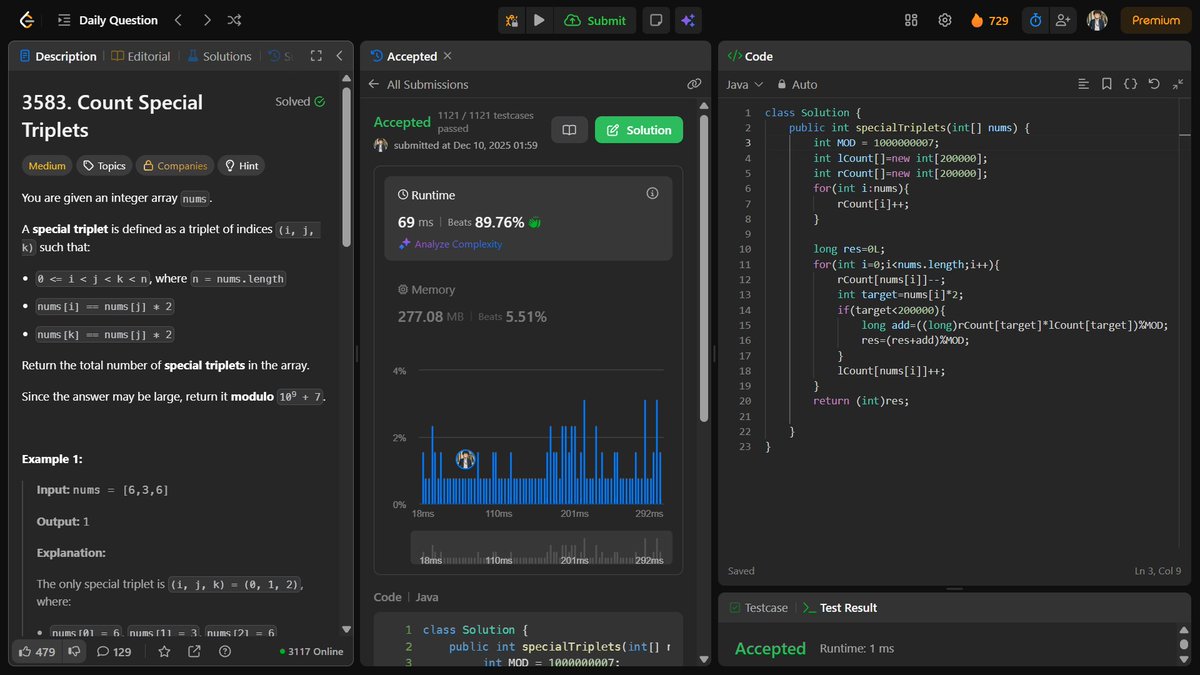Close the Accepted tab
1200x675 pixels.
click(x=447, y=56)
